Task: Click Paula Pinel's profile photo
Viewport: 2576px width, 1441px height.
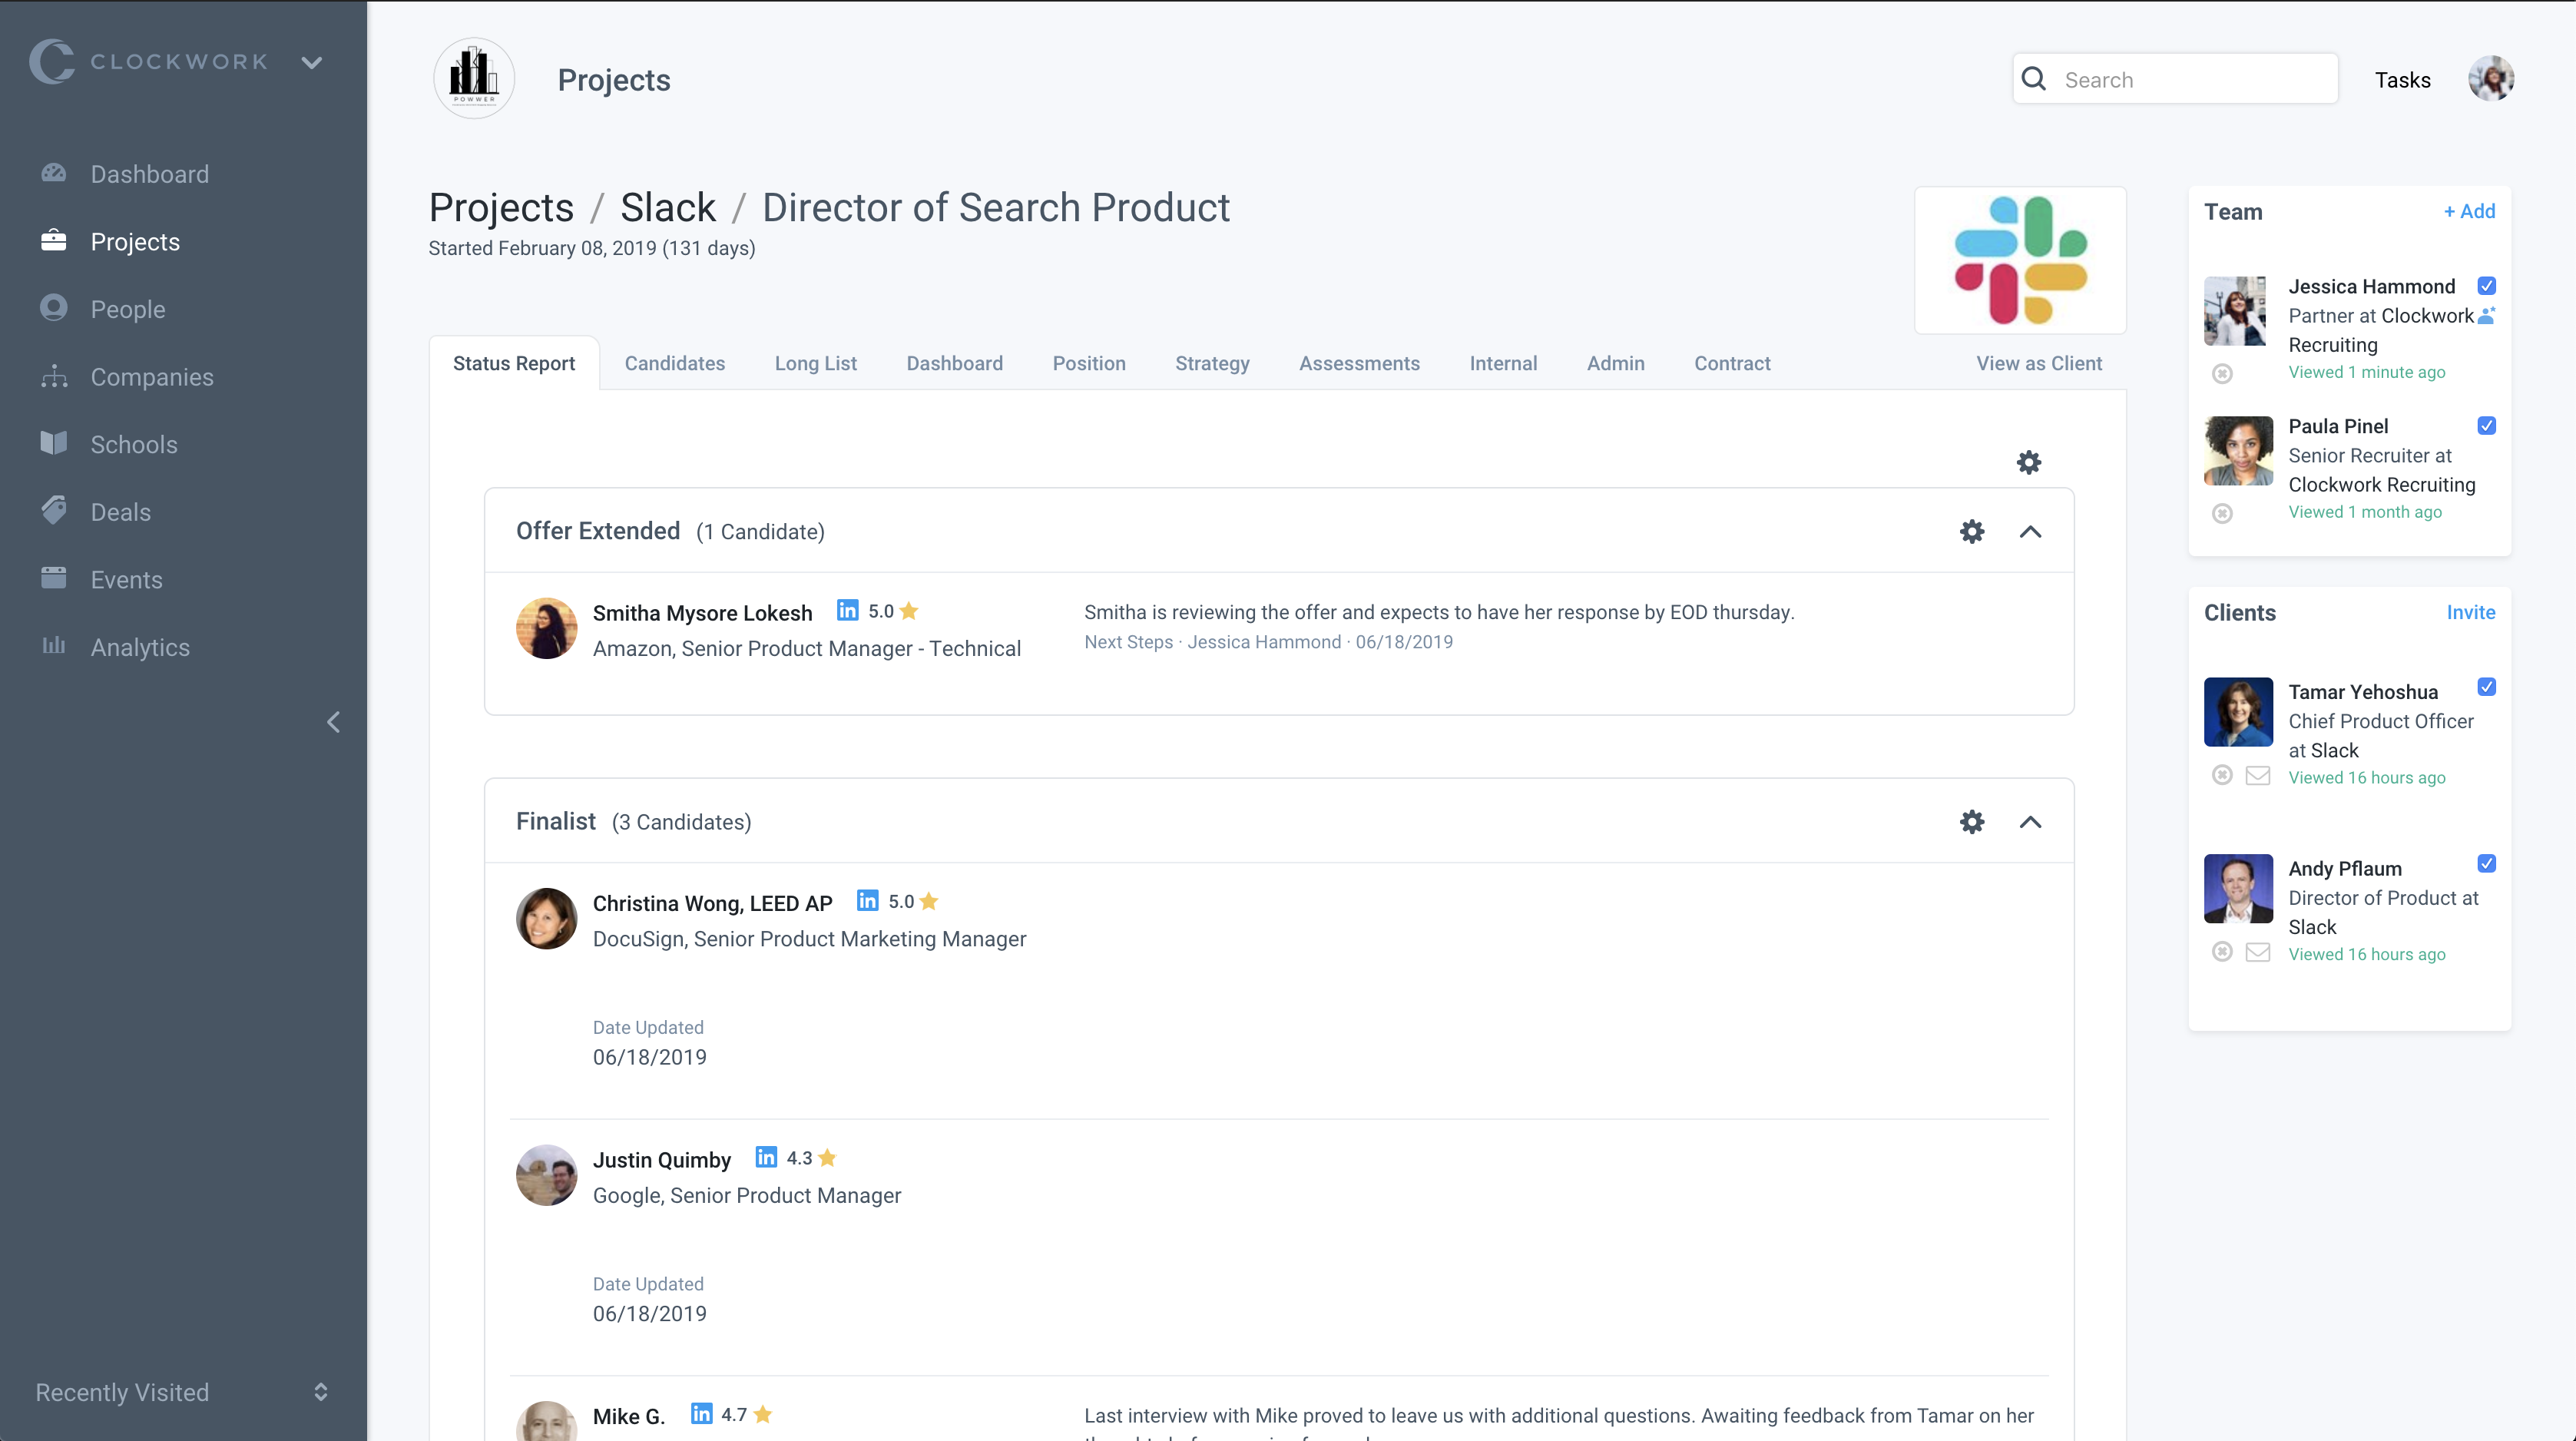Action: [2238, 451]
